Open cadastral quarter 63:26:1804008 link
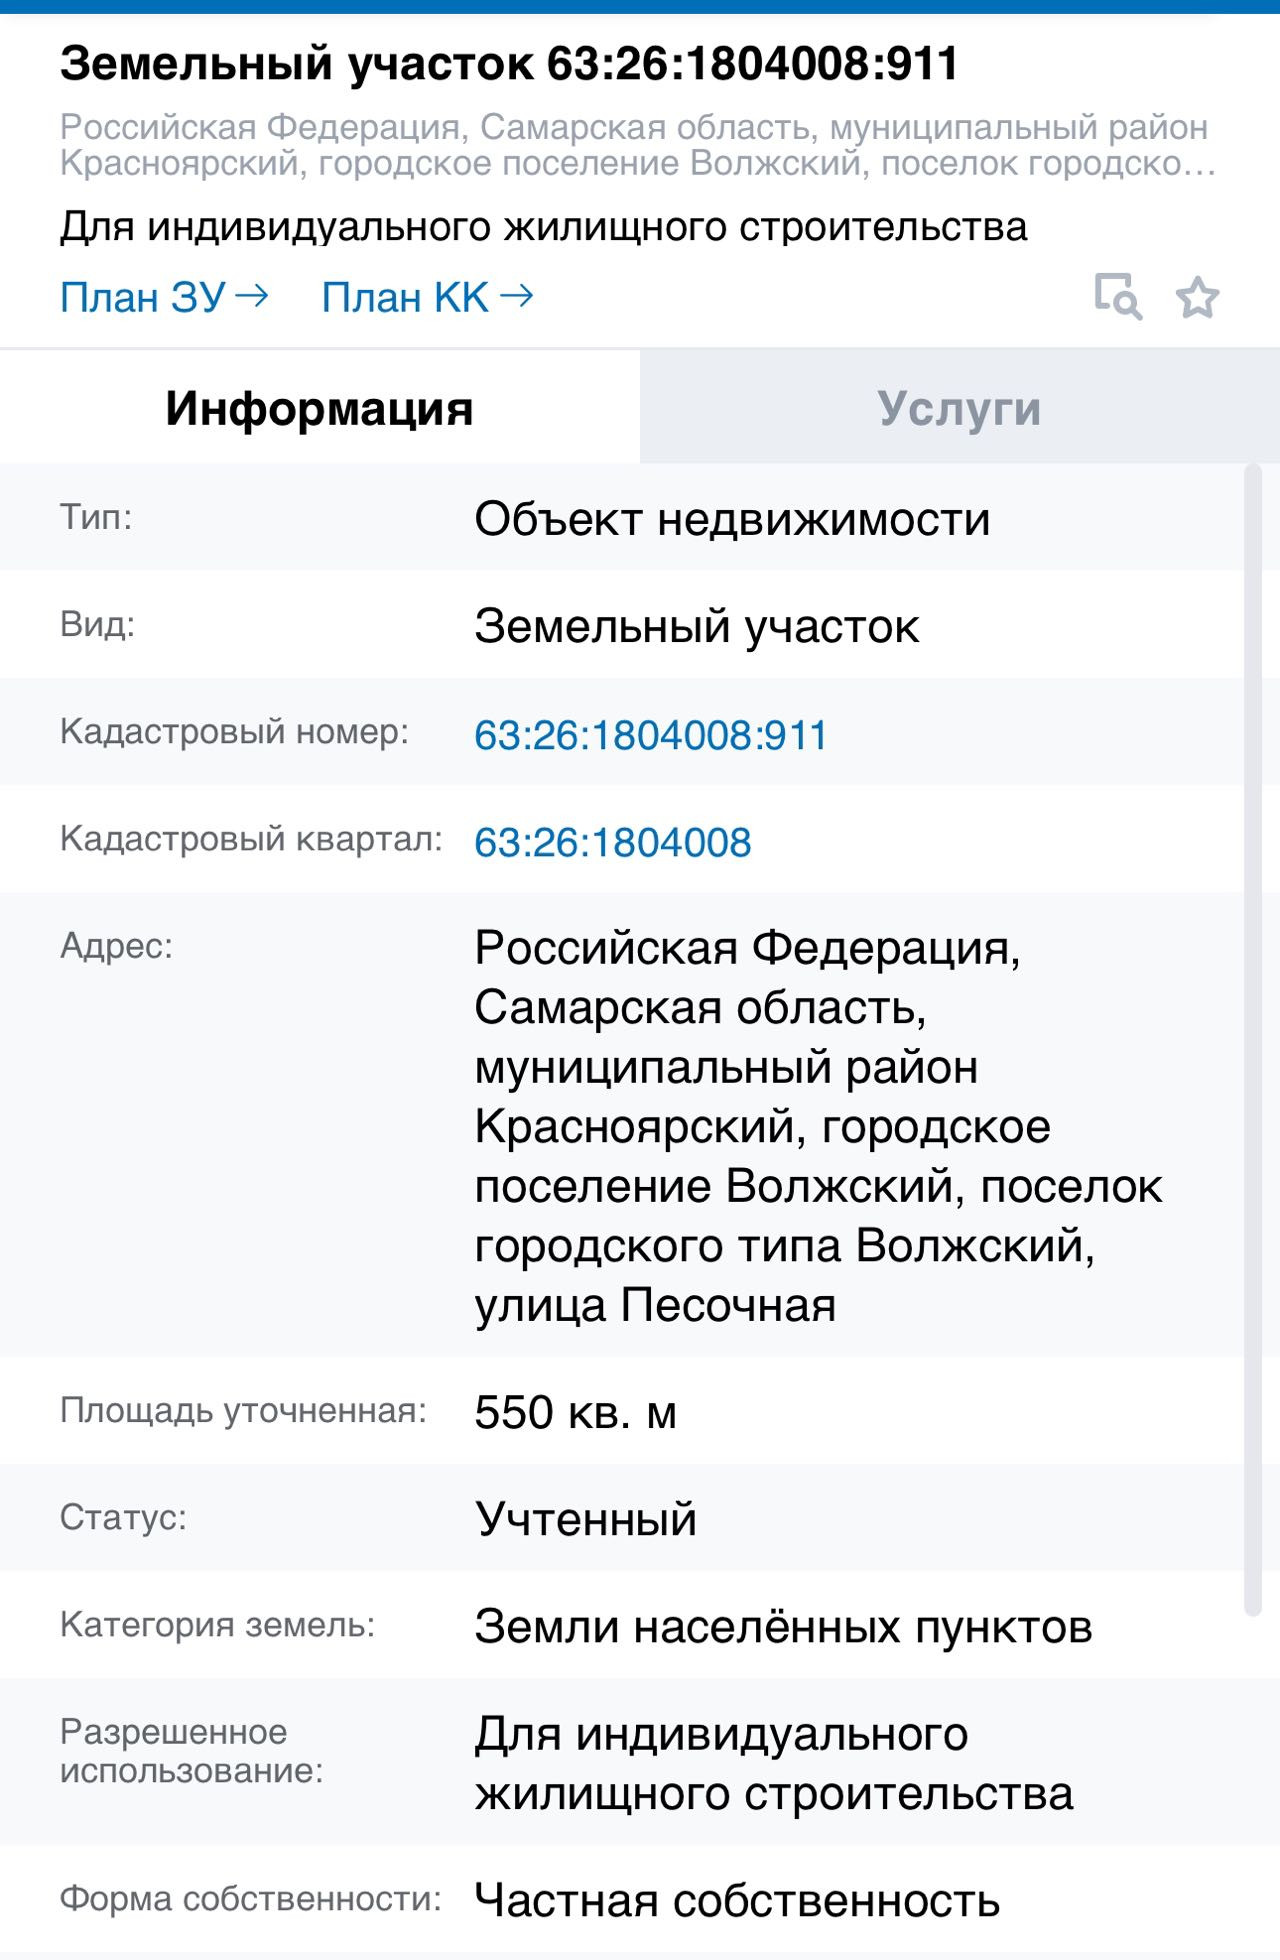The image size is (1280, 1960). pyautogui.click(x=612, y=842)
